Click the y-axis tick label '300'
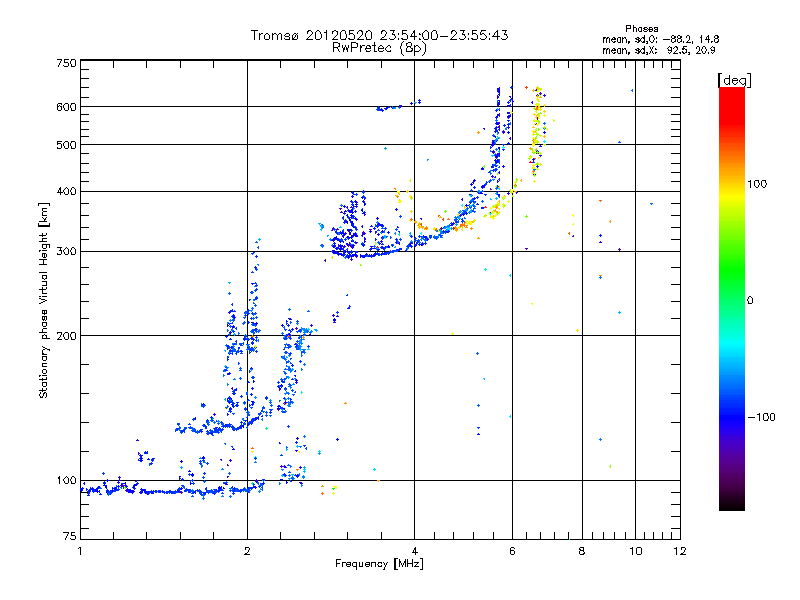The width and height of the screenshot is (800, 600). [66, 251]
